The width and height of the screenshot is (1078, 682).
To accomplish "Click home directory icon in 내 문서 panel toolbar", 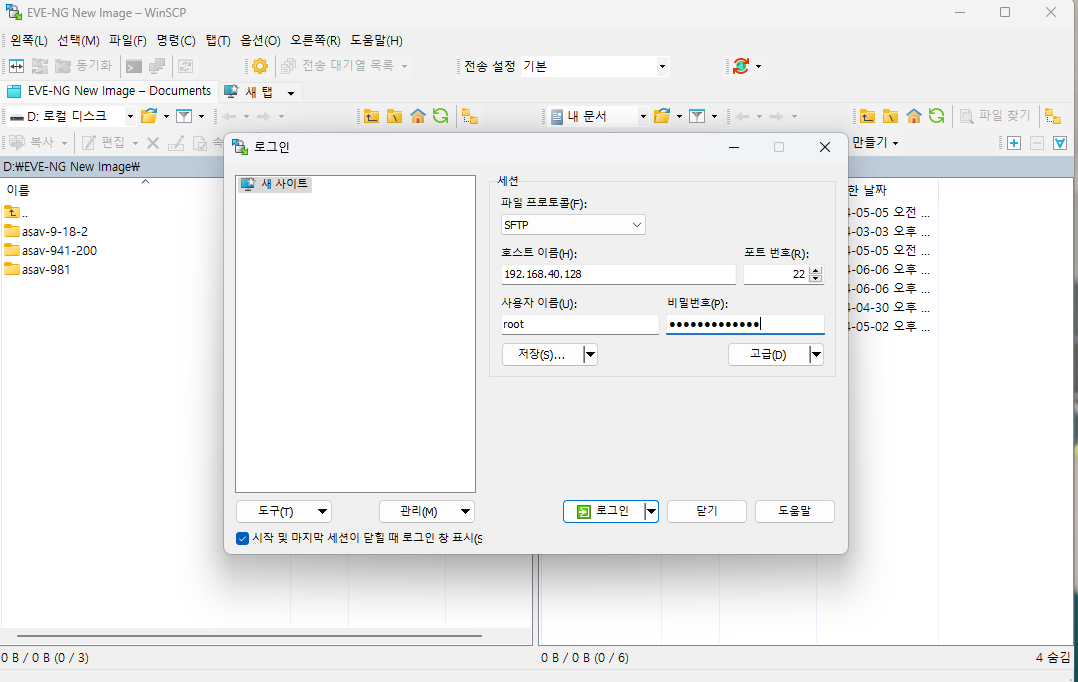I will point(913,116).
